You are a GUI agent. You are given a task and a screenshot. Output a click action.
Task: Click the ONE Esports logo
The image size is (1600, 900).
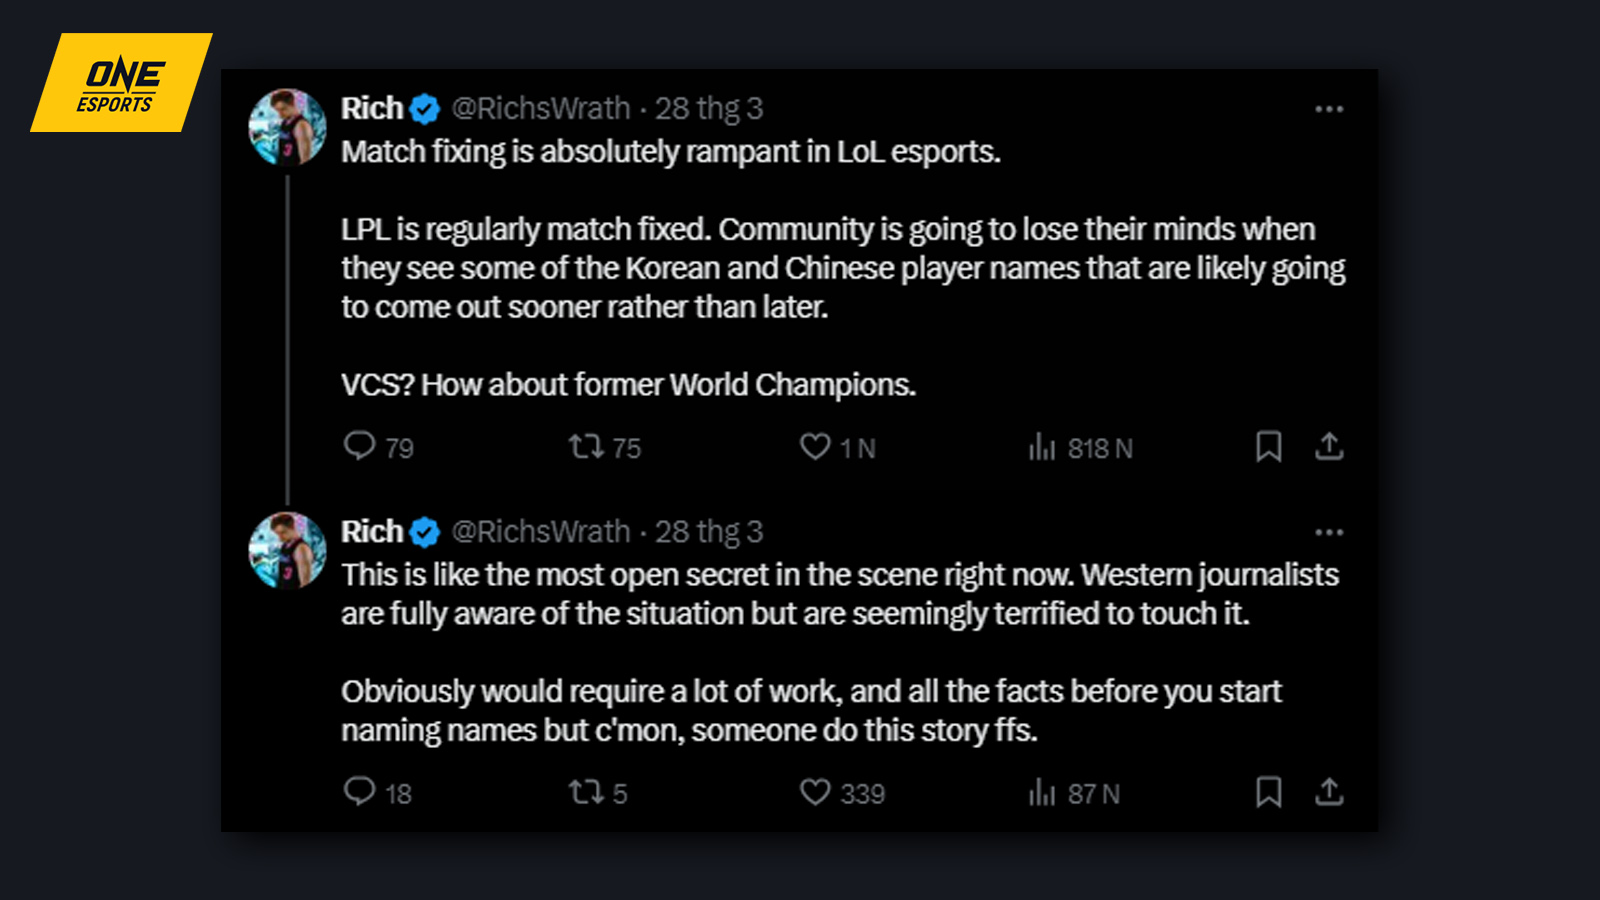point(119,82)
